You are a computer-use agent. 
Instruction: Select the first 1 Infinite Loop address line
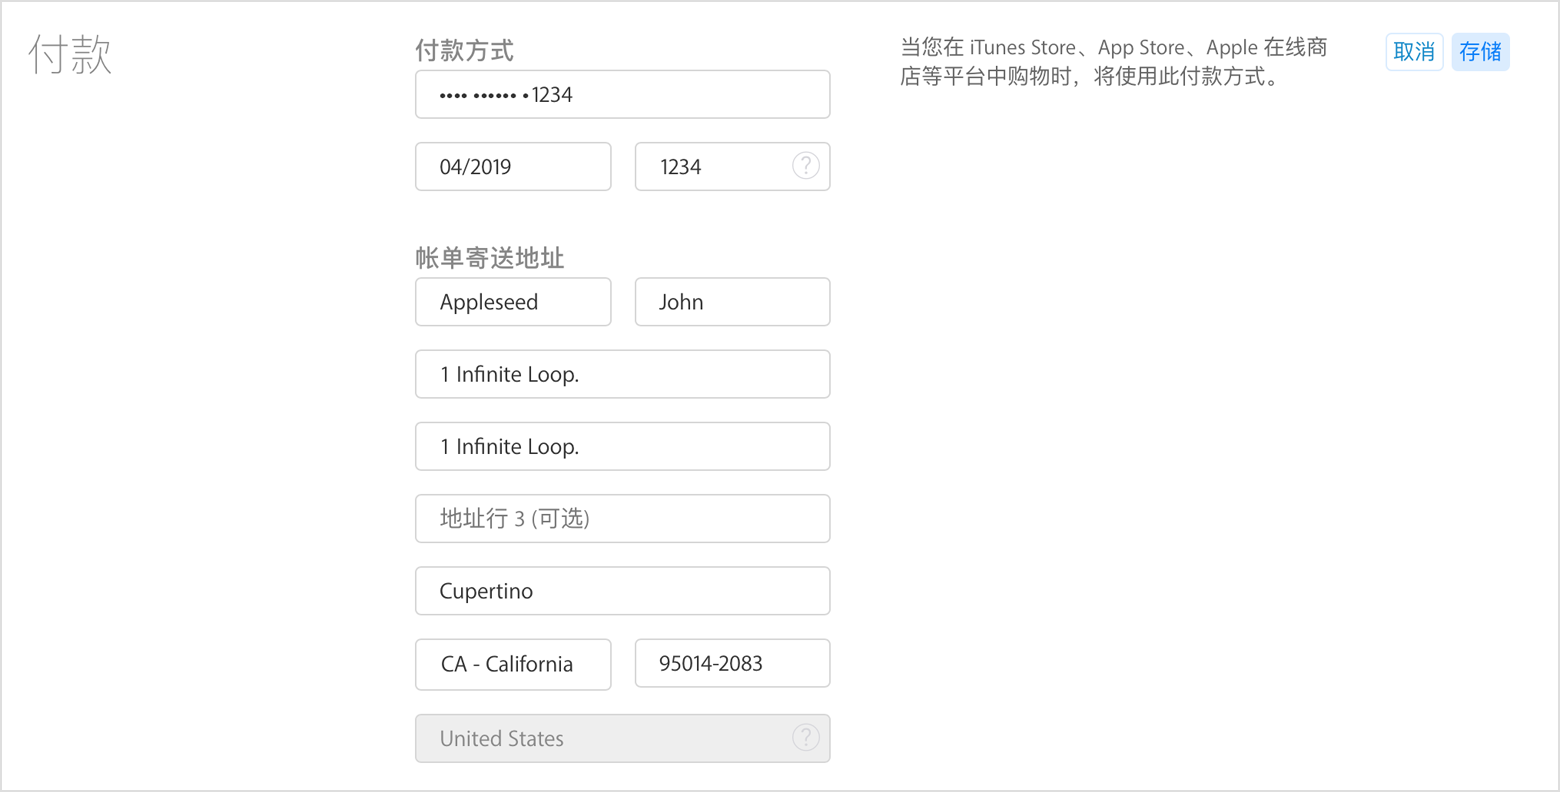(x=622, y=374)
